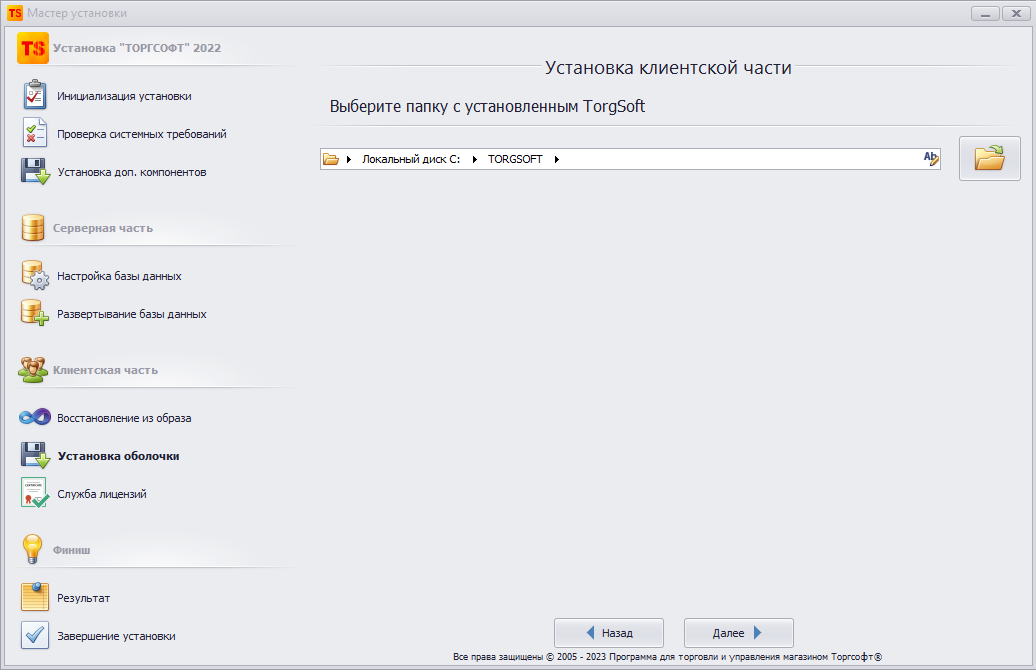Click the installation completion checkmark icon

coord(34,635)
